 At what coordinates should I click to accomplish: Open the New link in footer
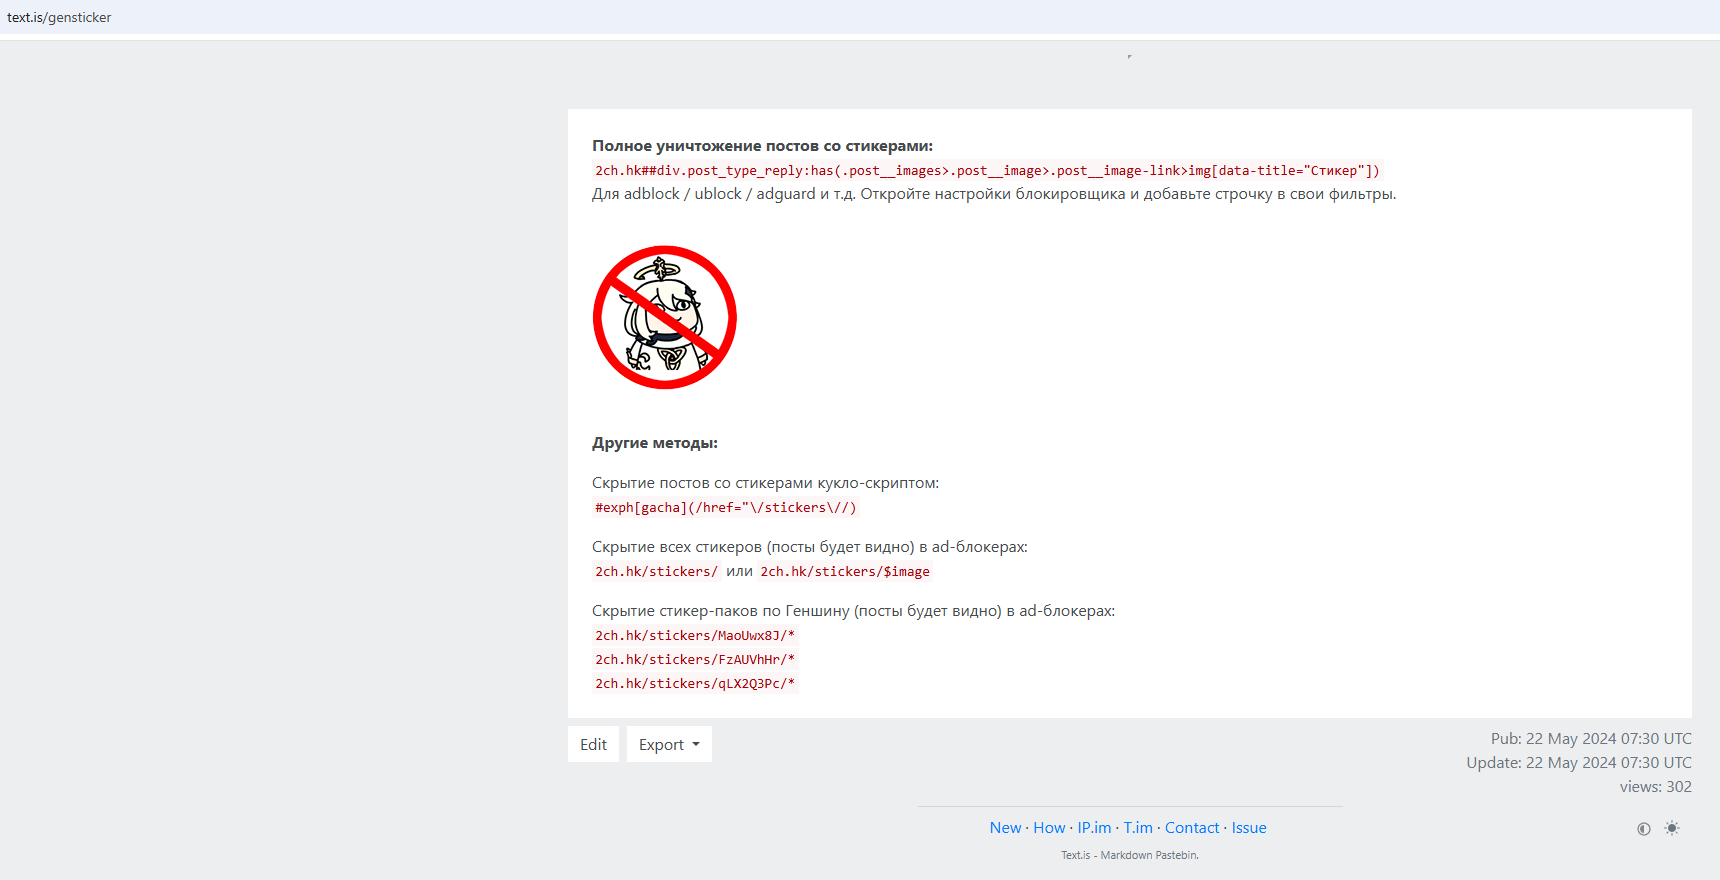(x=1005, y=828)
